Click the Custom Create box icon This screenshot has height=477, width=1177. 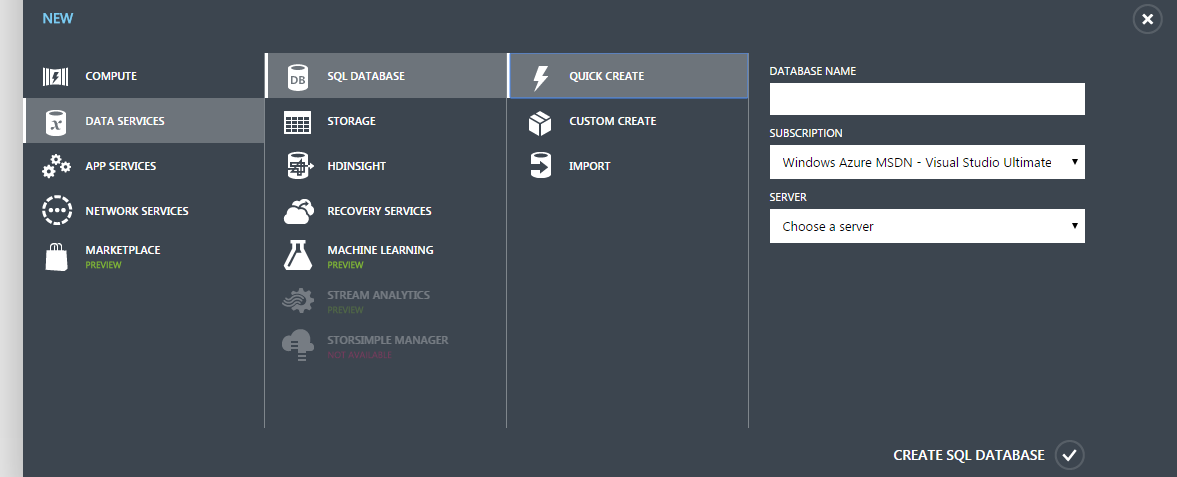click(x=540, y=122)
